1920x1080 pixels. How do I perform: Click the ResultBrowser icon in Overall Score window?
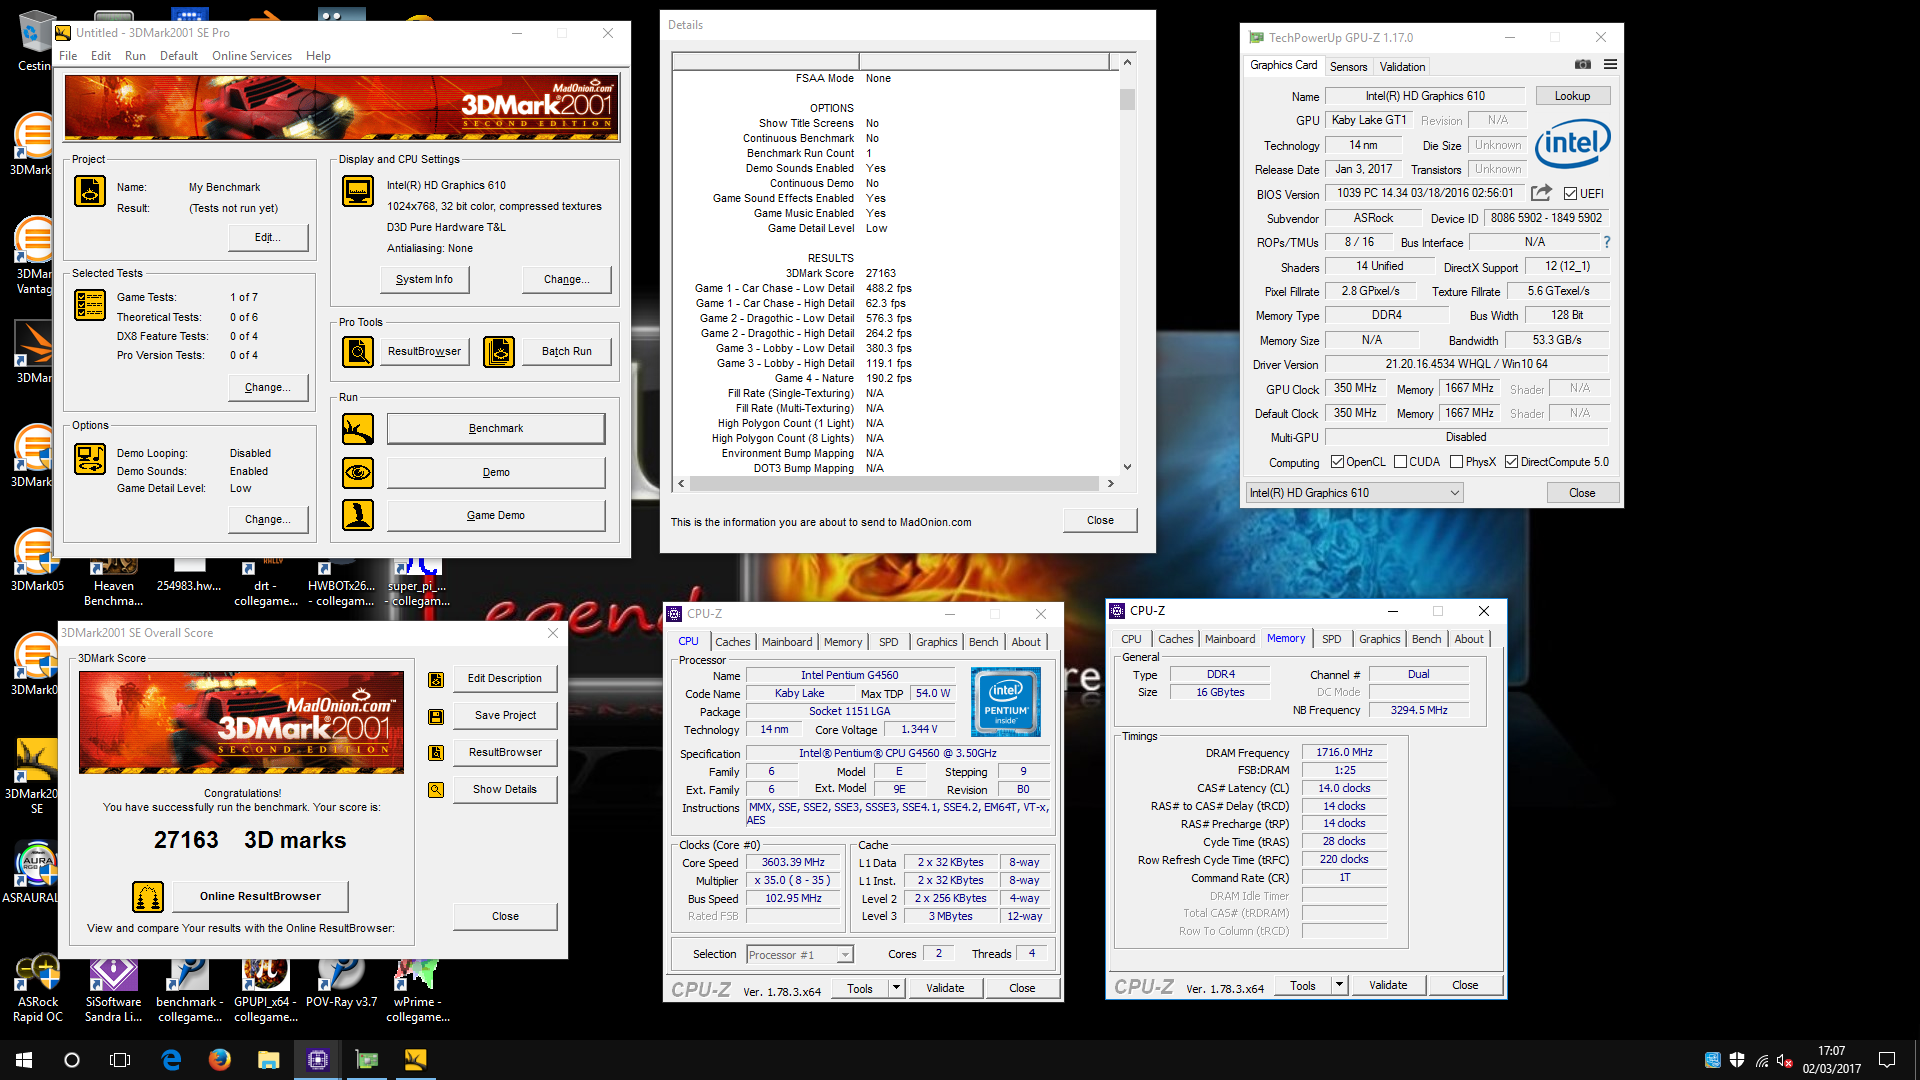pyautogui.click(x=436, y=753)
